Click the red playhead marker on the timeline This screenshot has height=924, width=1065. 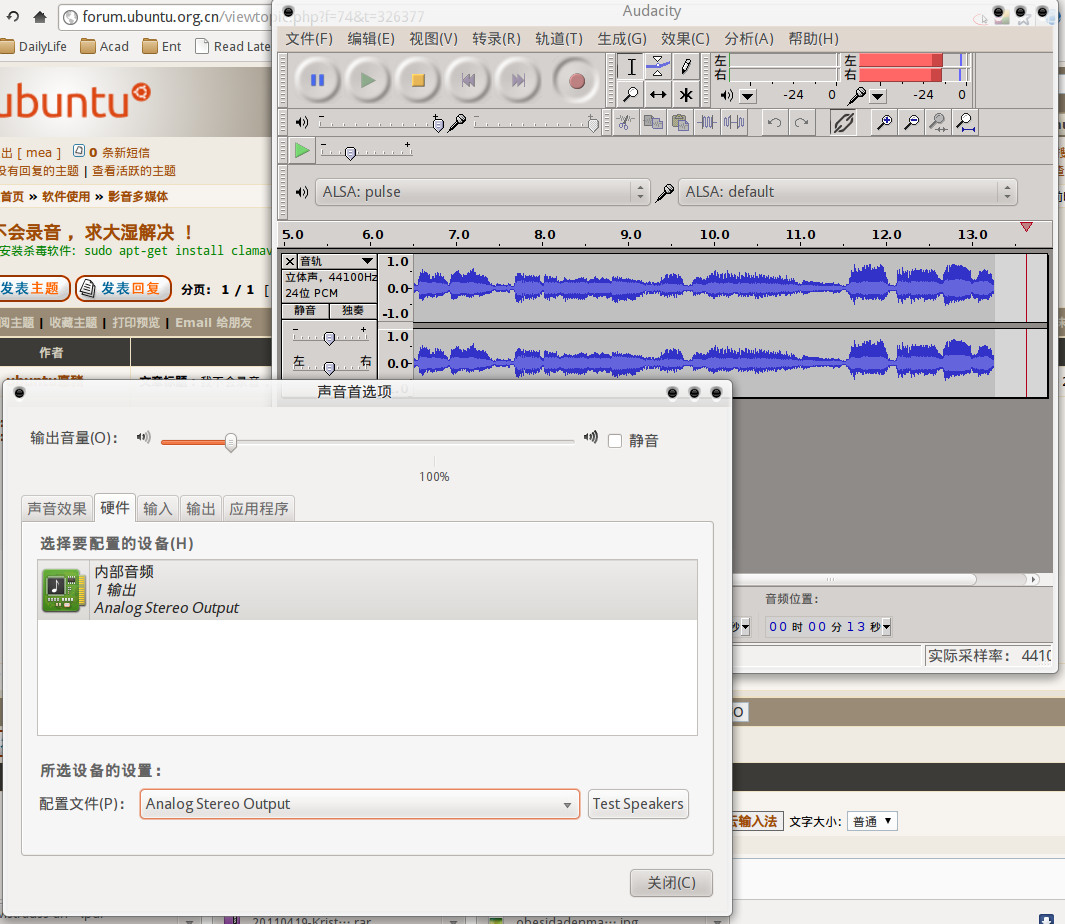(1026, 227)
